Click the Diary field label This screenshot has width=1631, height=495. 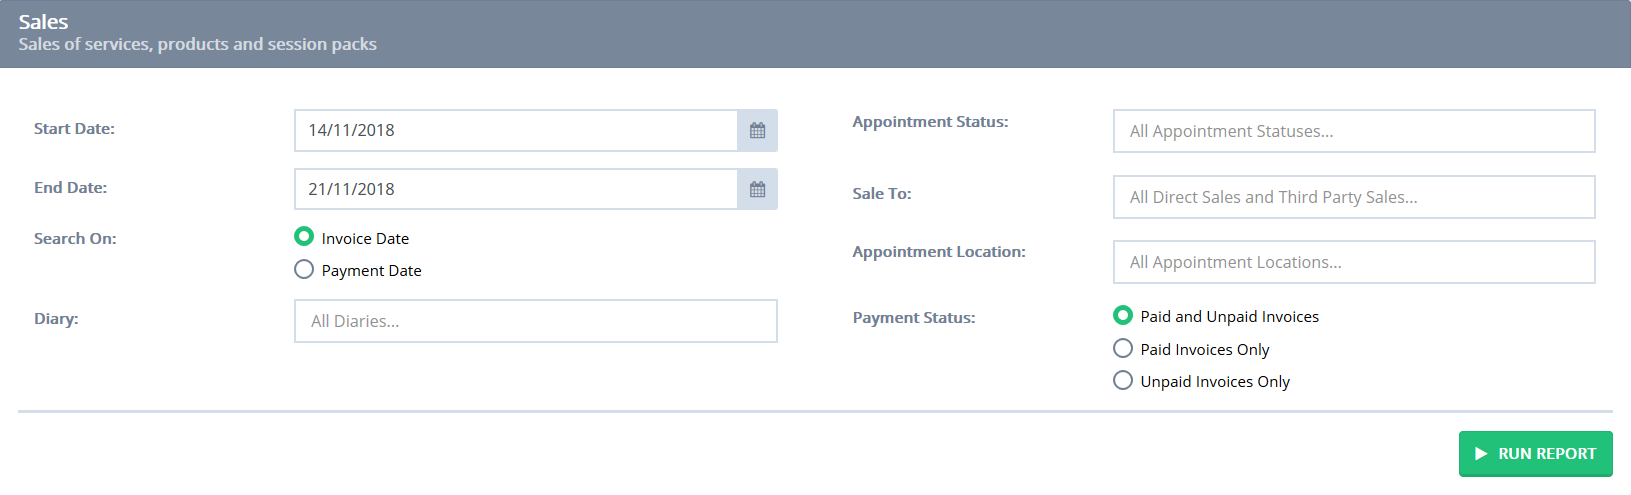tap(56, 319)
